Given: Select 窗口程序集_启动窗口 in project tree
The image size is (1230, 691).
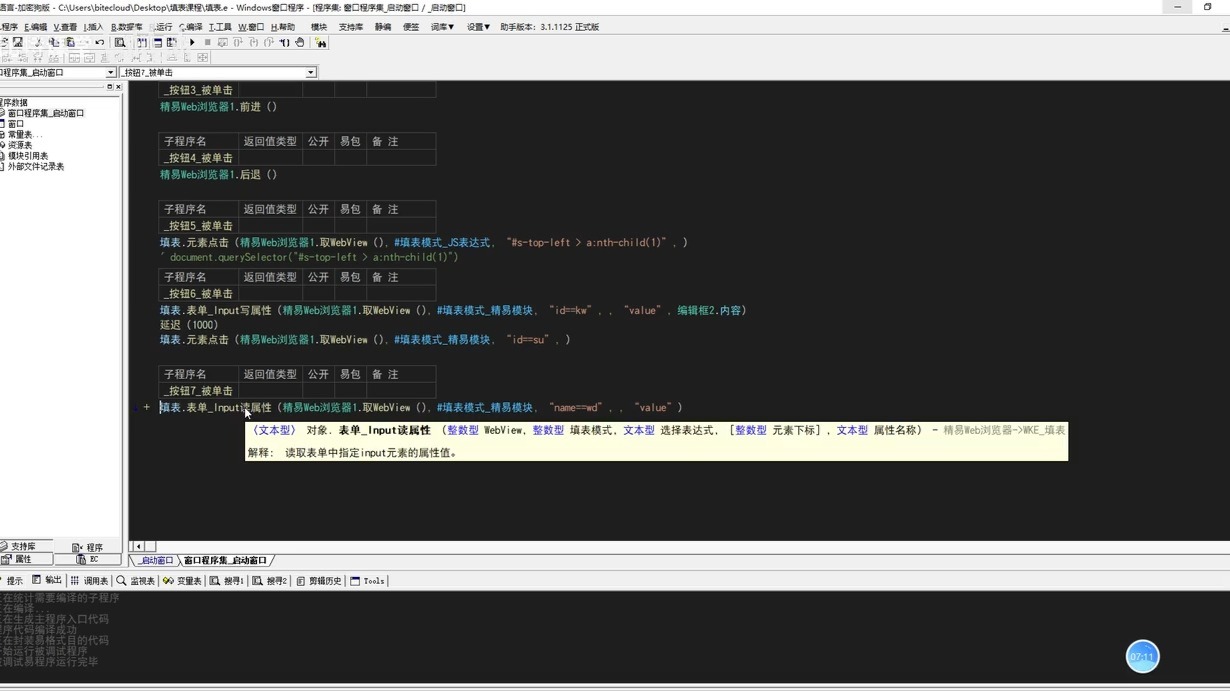Looking at the screenshot, I should coord(46,113).
